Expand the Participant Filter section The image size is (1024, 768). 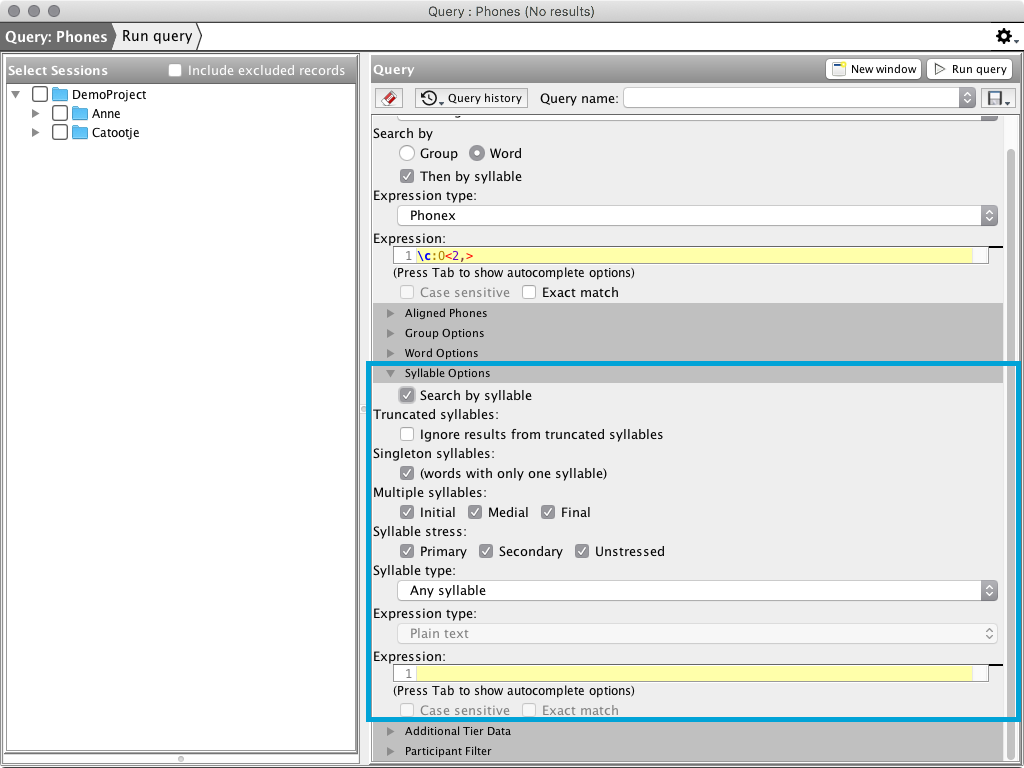447,751
